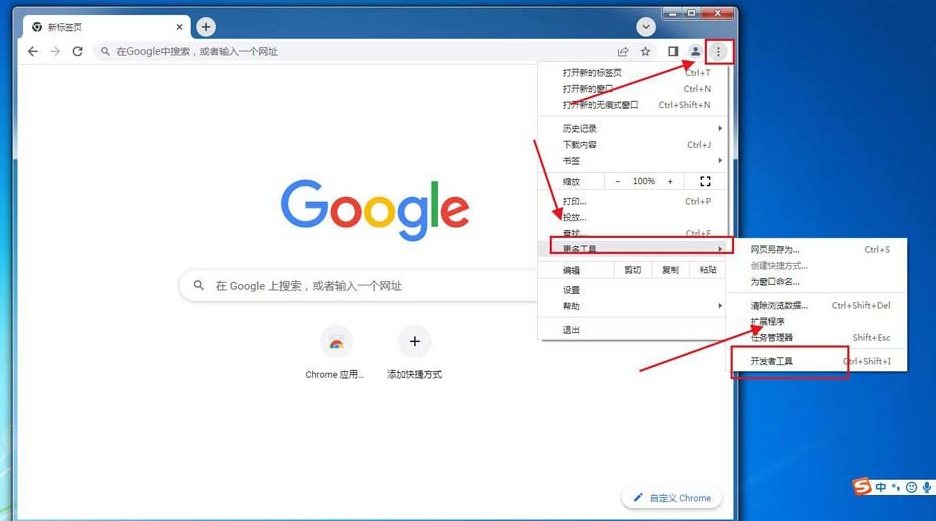936x521 pixels.
Task: Bookmark this page with the star icon
Action: point(646,51)
